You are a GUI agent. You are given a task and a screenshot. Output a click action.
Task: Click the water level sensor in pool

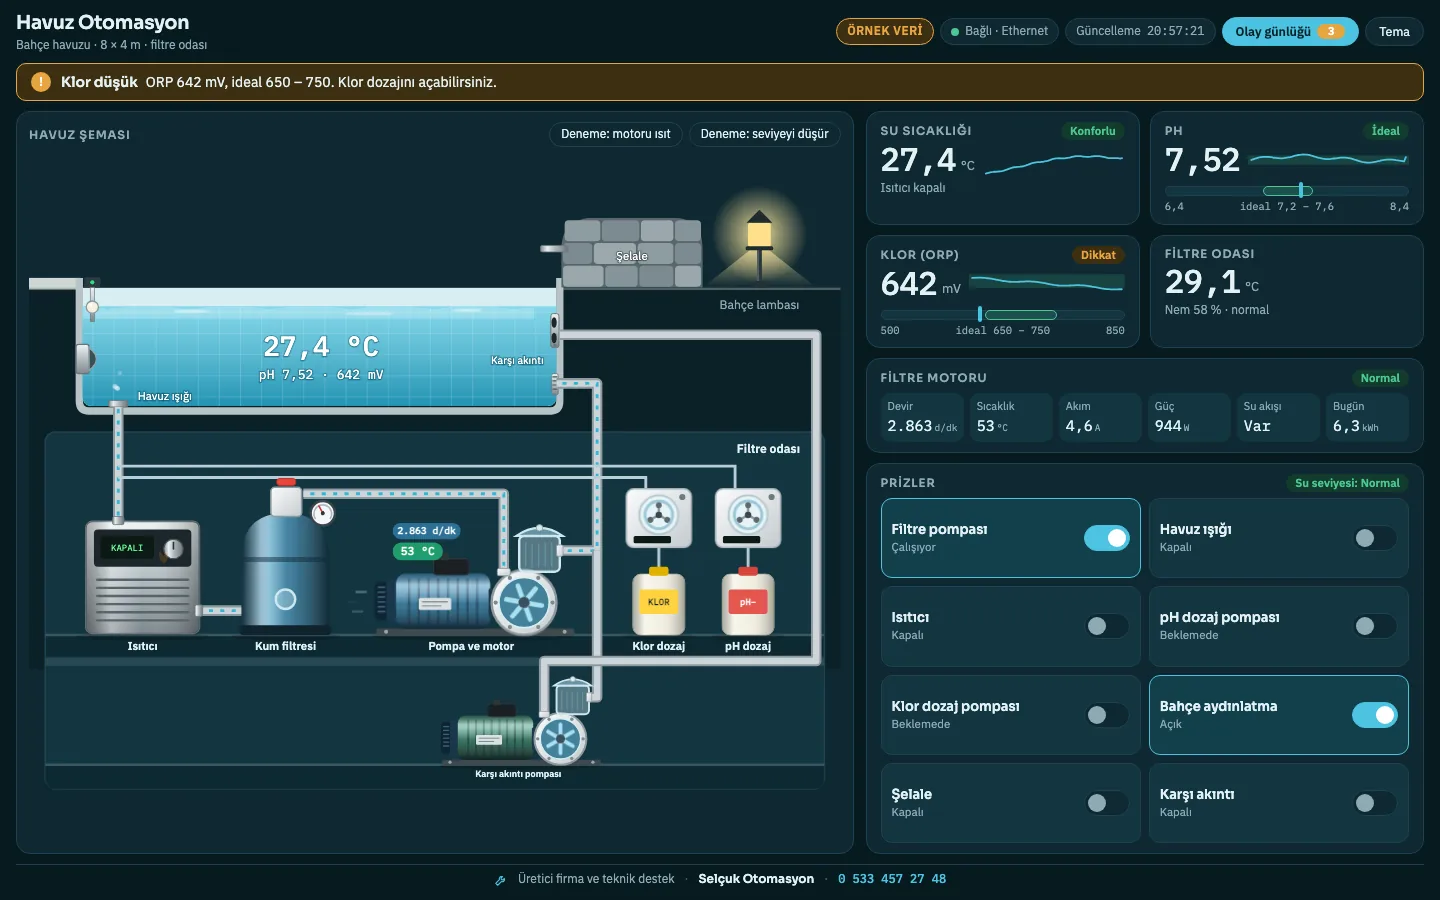92,300
